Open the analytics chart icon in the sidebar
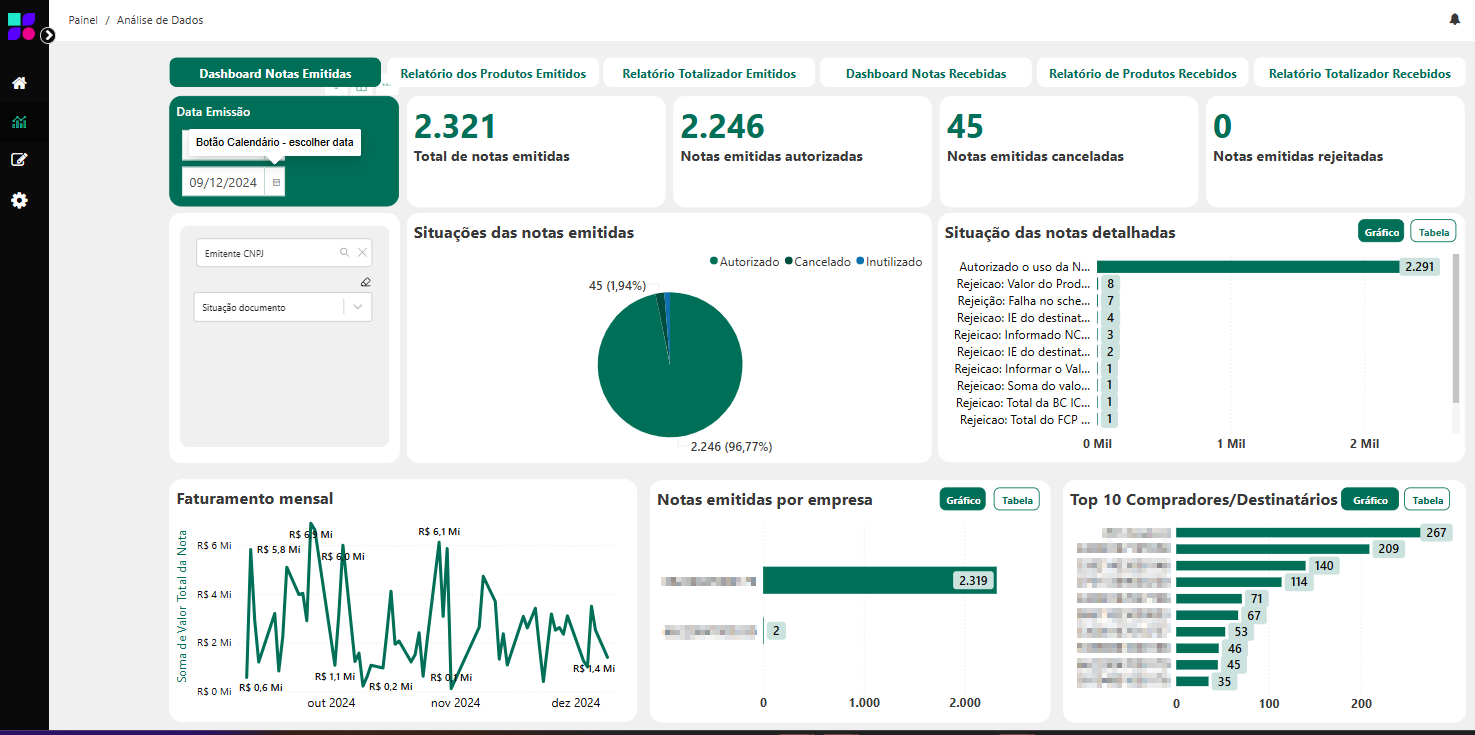The height and width of the screenshot is (735, 1475). [18, 121]
